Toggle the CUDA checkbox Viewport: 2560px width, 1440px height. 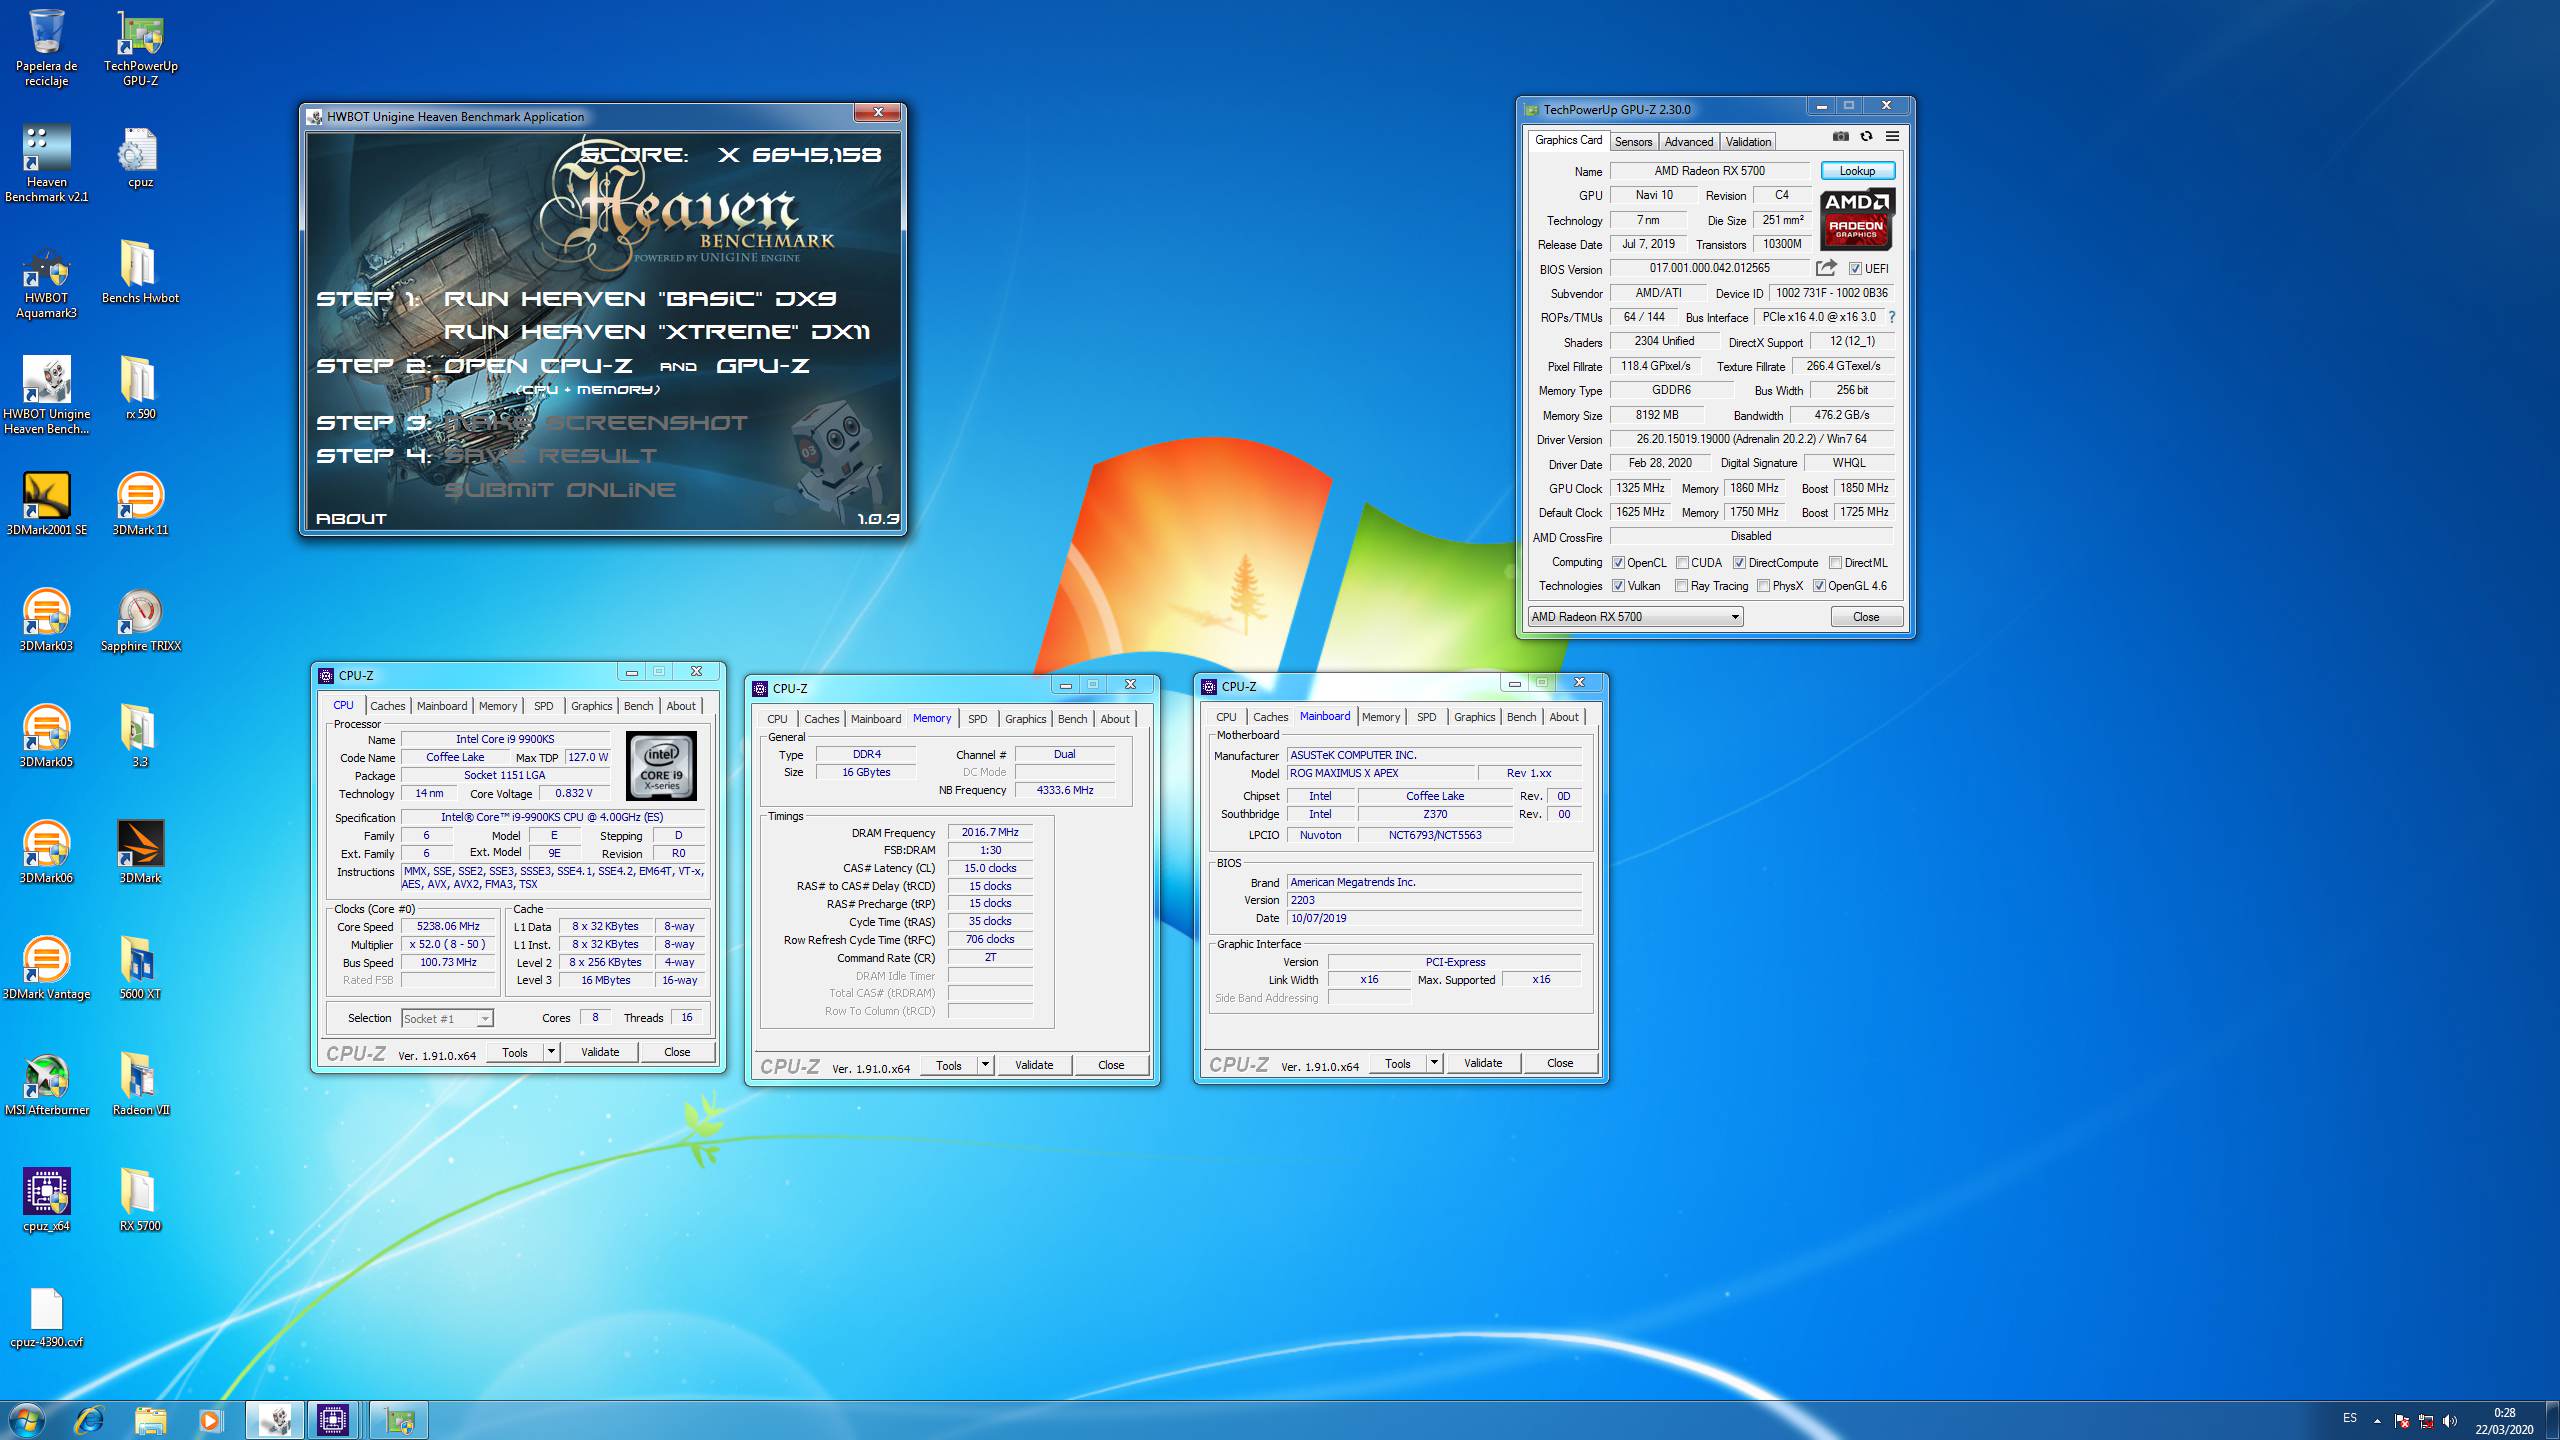[x=1682, y=563]
